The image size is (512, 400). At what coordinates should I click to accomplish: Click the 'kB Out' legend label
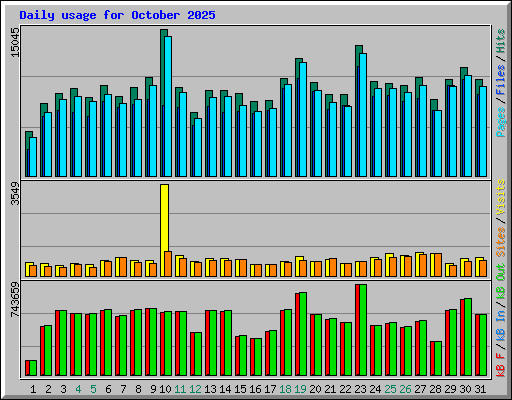(x=500, y=282)
